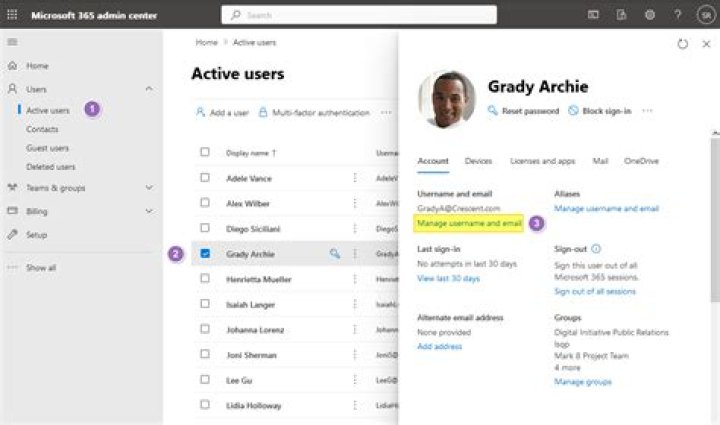This screenshot has width=720, height=425.
Task: Switch to the OneDrive tab
Action: 641,161
